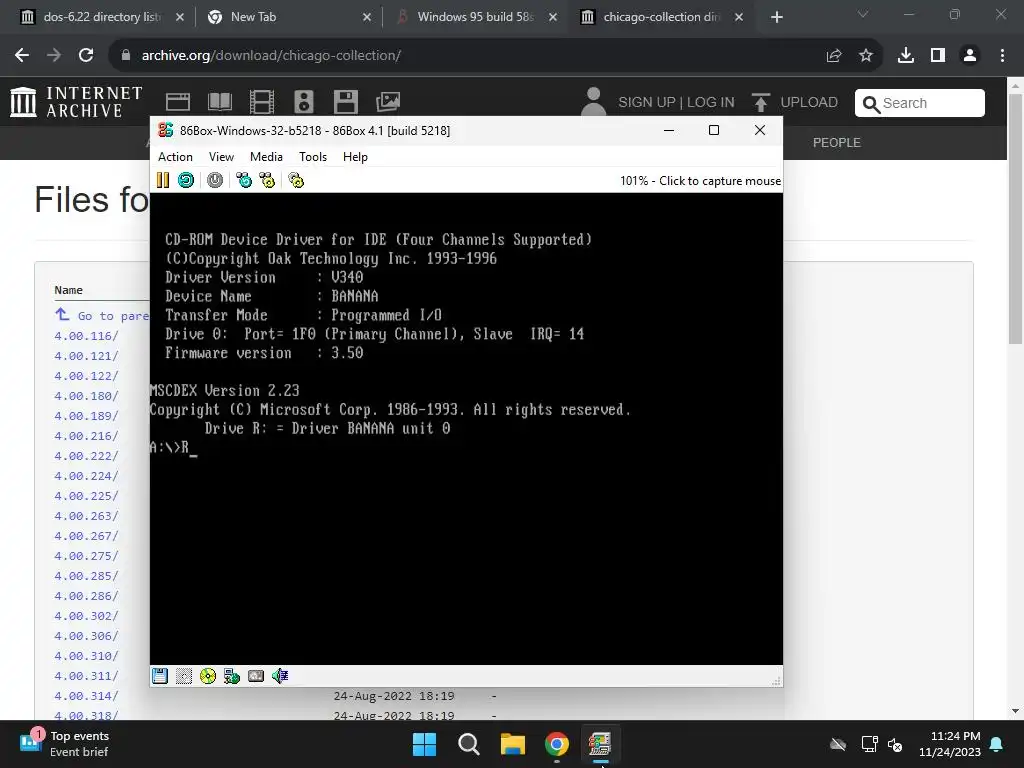Open the Images icon on Internet Archive
The height and width of the screenshot is (768, 1024).
[388, 102]
